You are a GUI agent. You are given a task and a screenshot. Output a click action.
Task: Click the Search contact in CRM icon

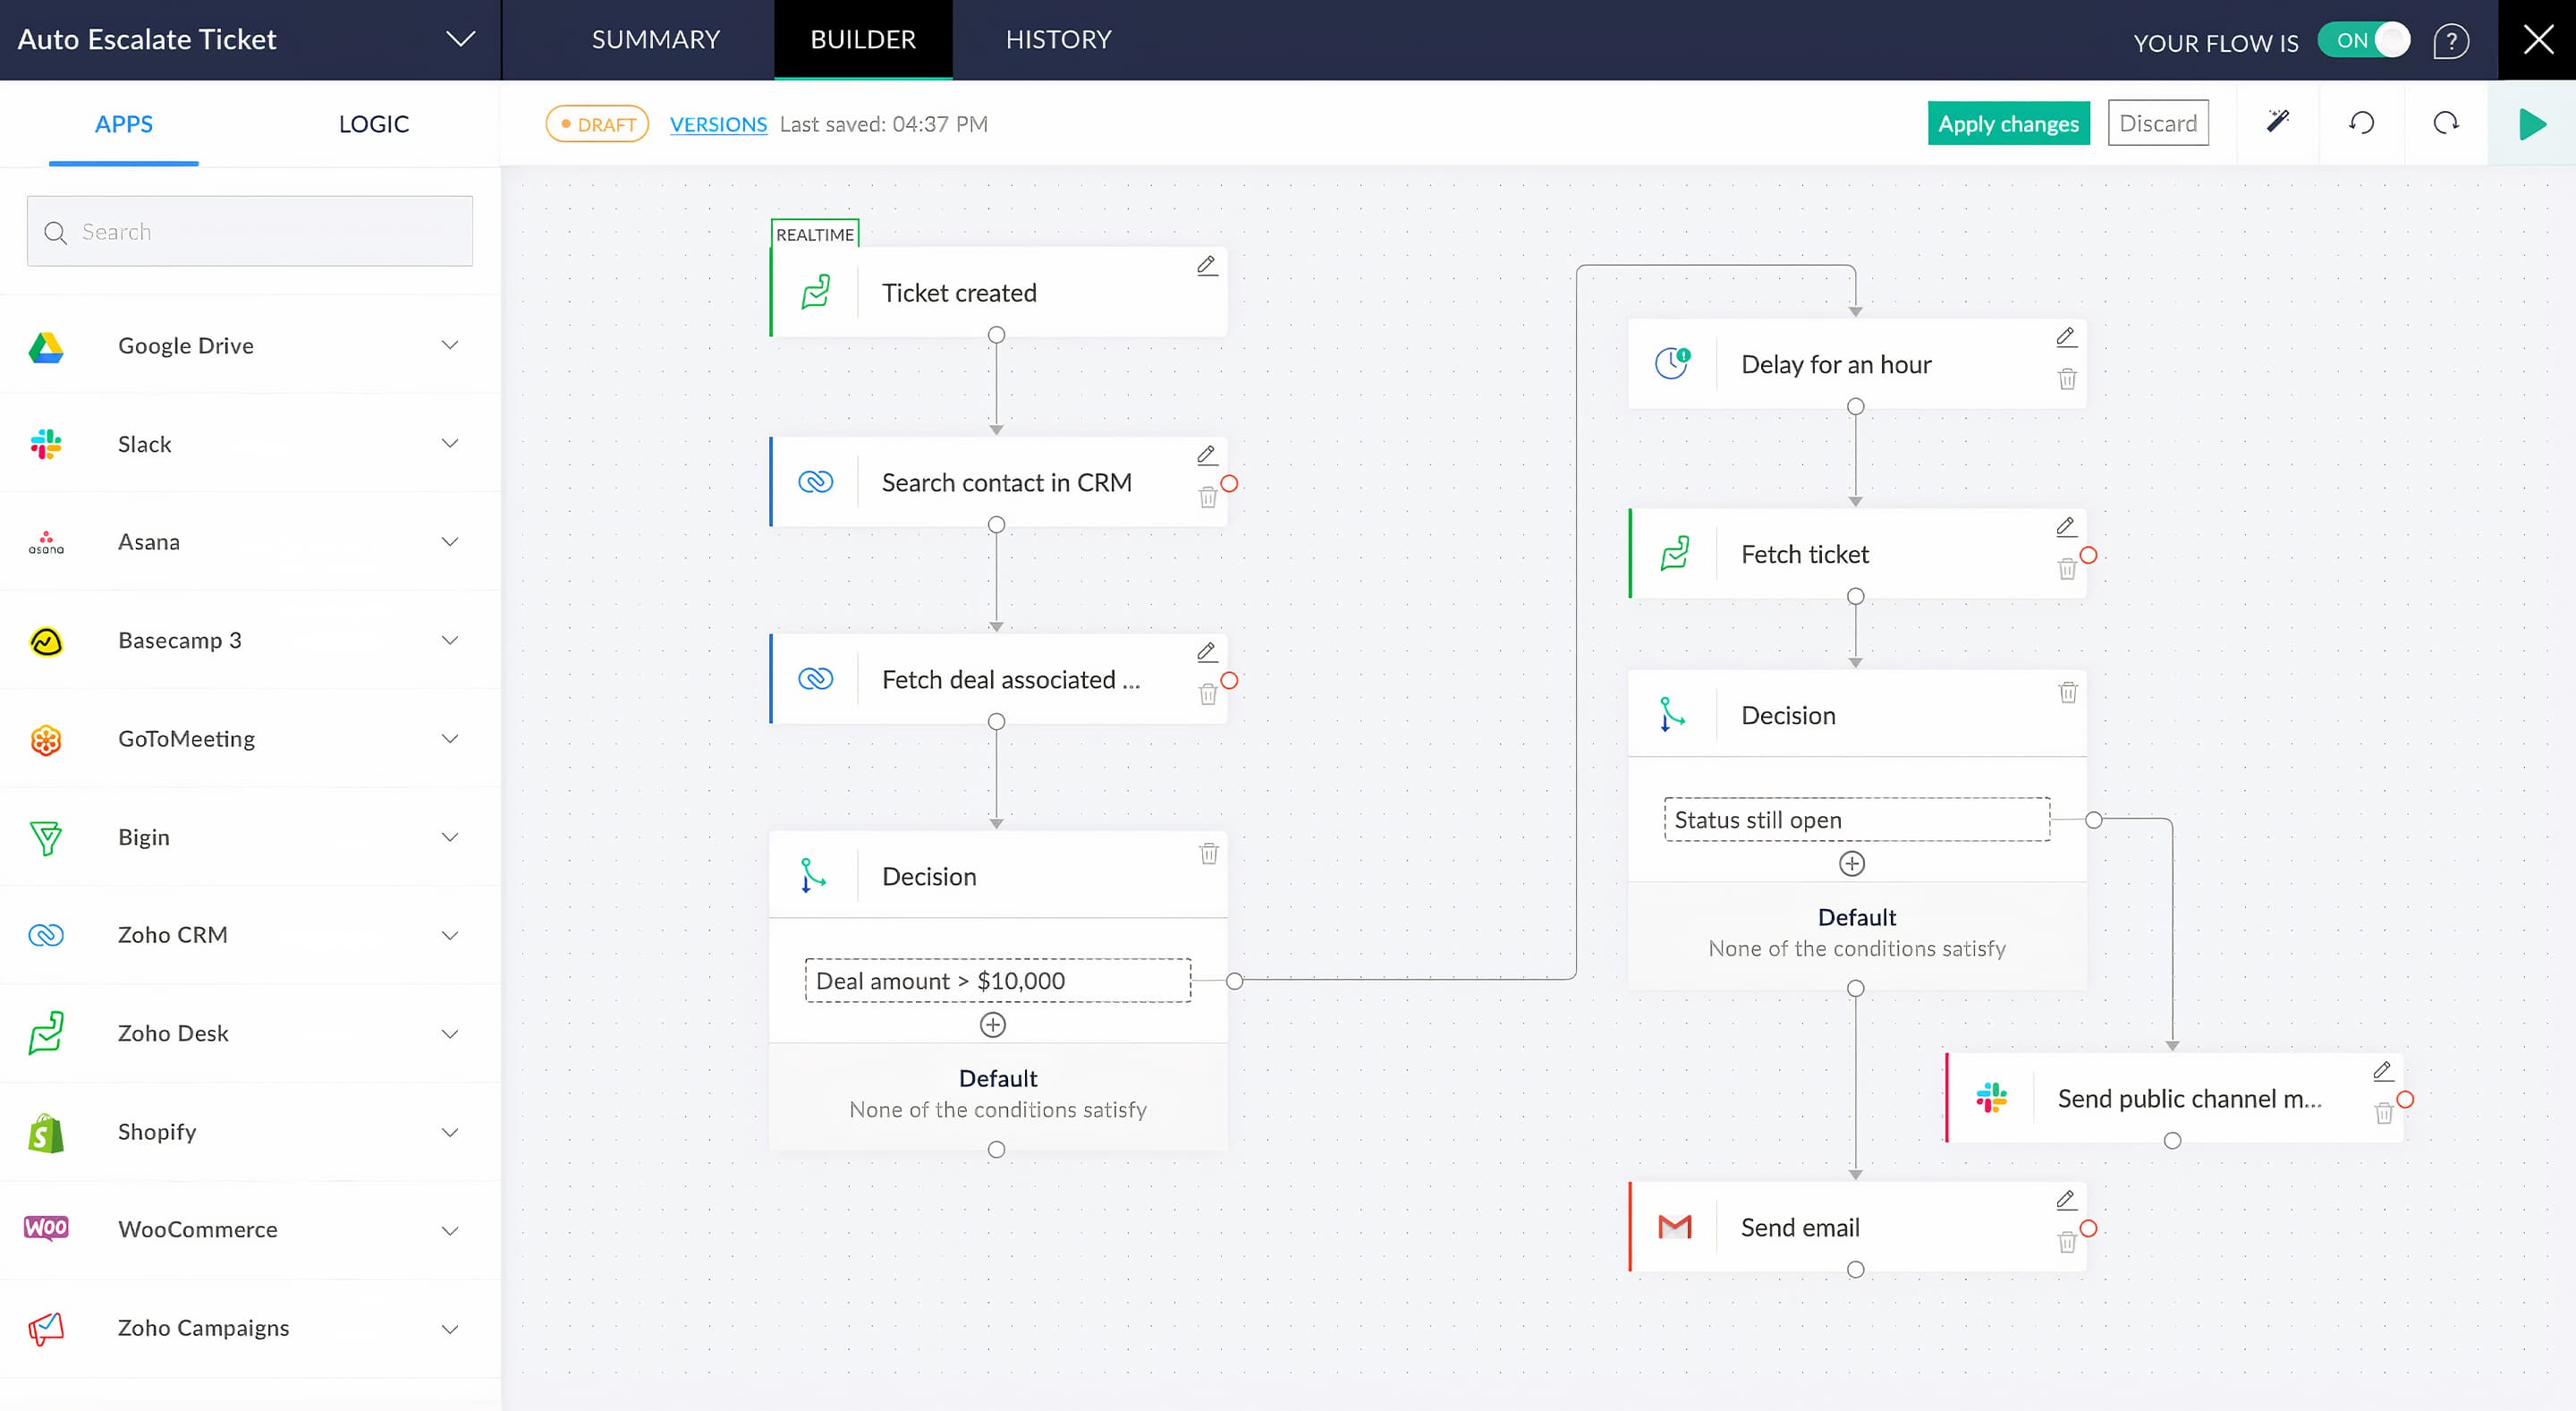[x=817, y=481]
